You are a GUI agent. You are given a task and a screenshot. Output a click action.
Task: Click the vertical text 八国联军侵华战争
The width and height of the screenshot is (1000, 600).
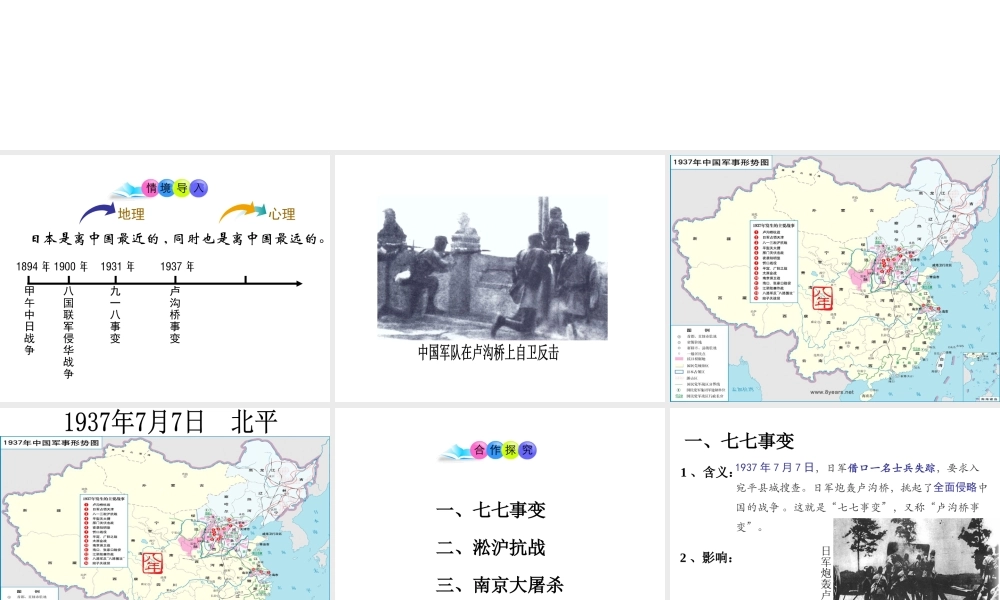click(68, 332)
